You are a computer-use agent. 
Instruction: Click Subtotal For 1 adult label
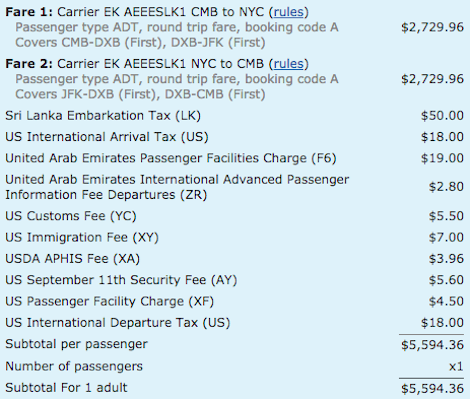tap(66, 388)
